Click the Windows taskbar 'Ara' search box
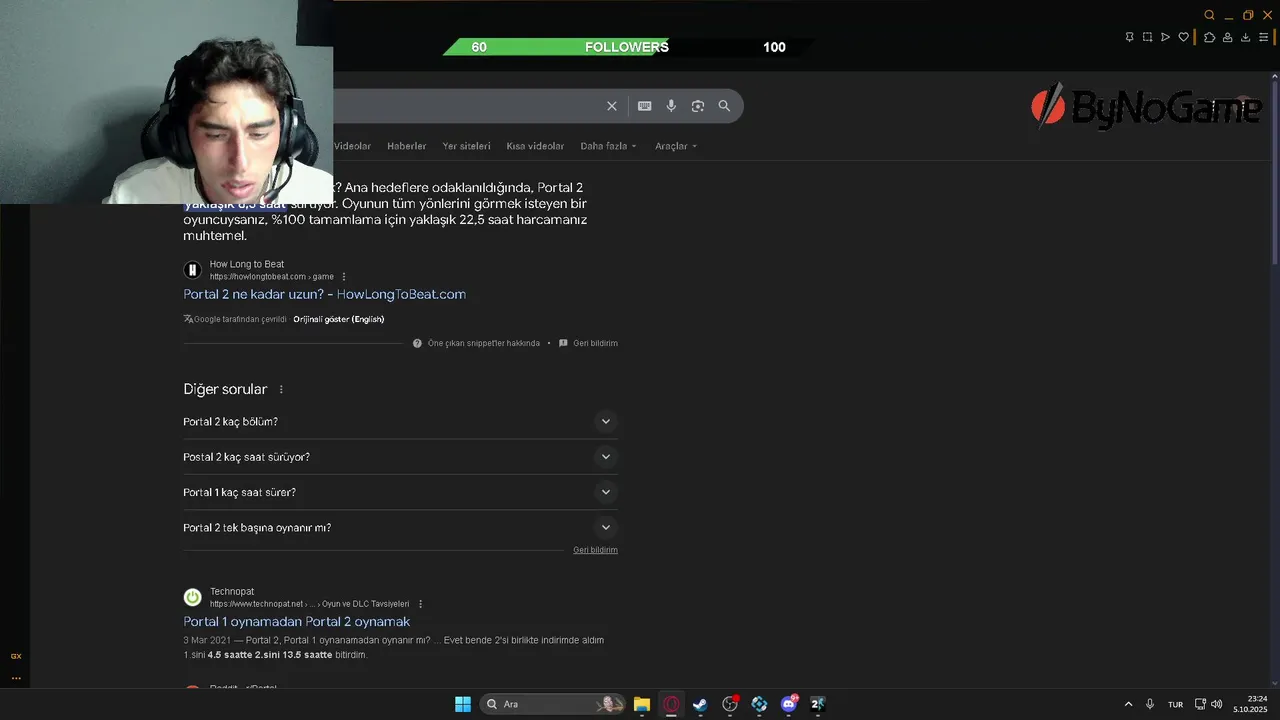This screenshot has height=720, width=1280. tap(553, 704)
